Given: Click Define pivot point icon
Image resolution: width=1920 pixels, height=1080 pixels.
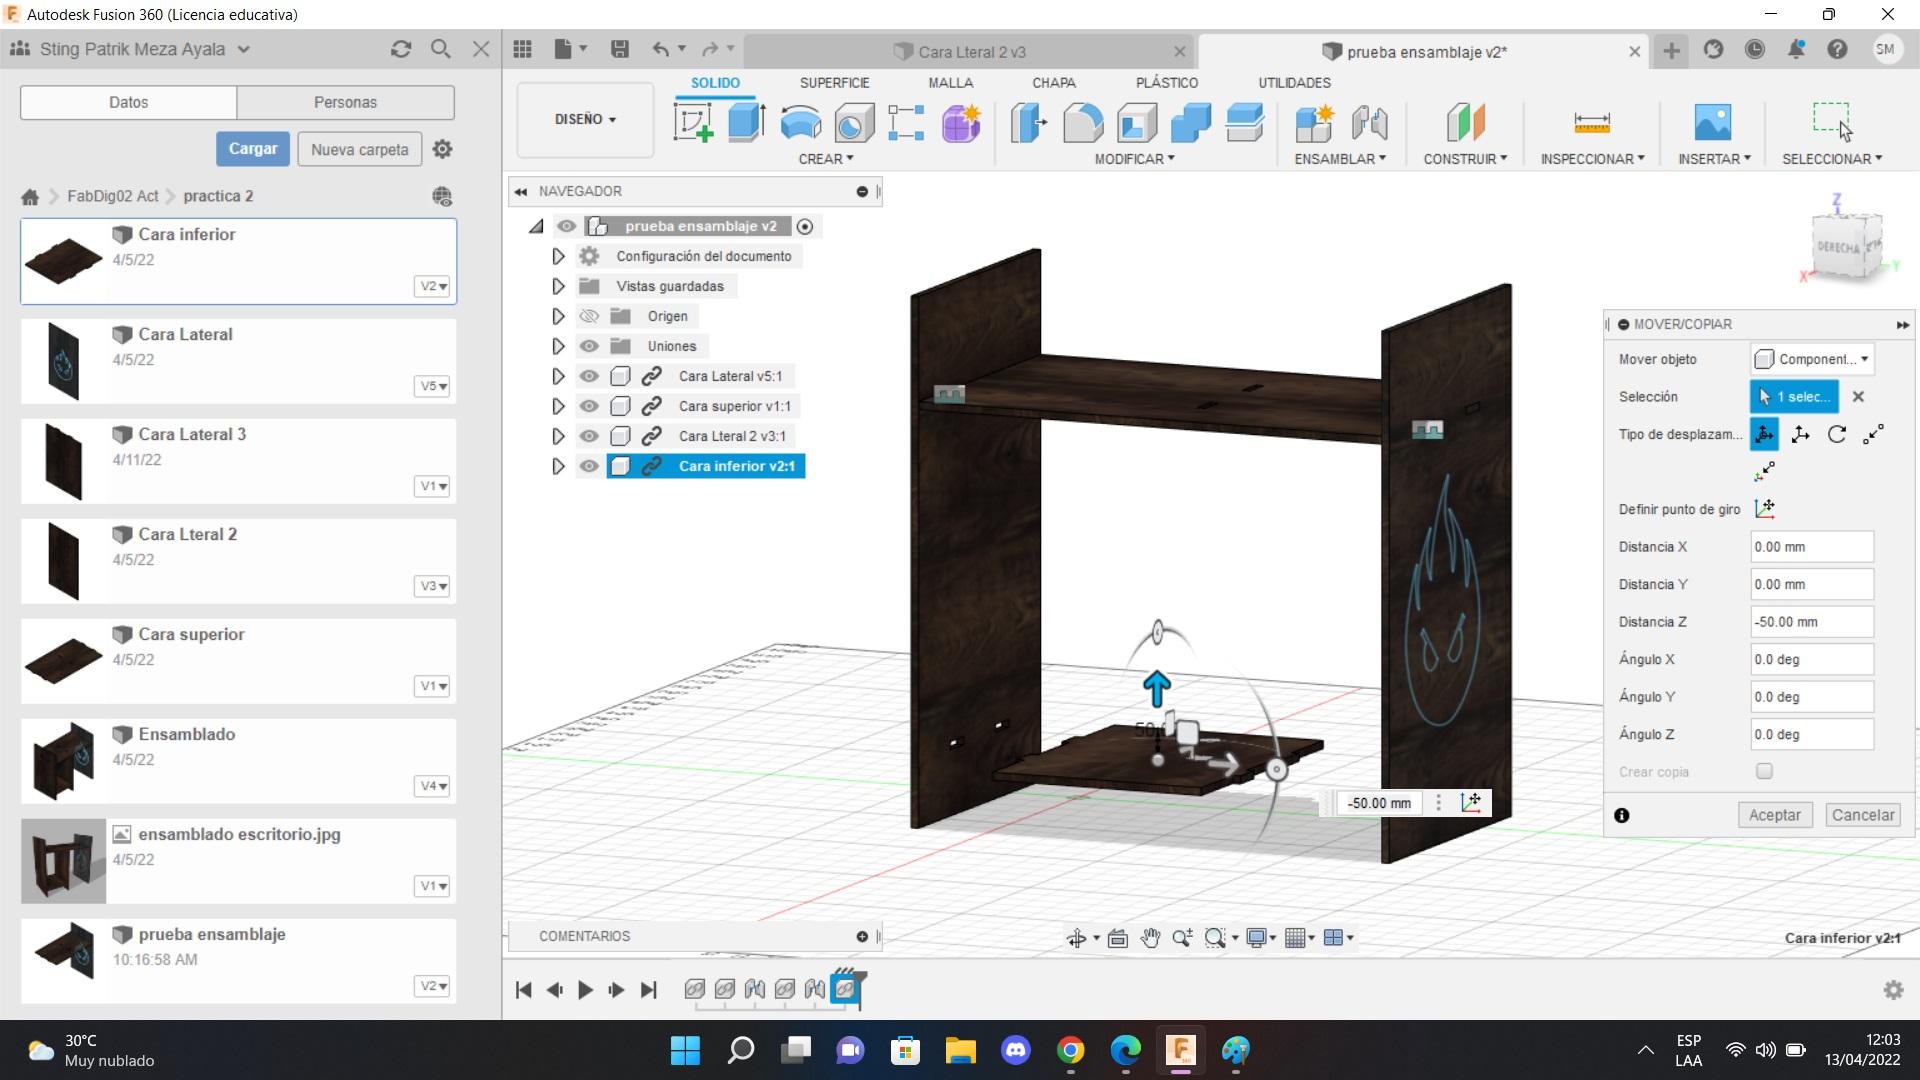Looking at the screenshot, I should coord(1765,509).
